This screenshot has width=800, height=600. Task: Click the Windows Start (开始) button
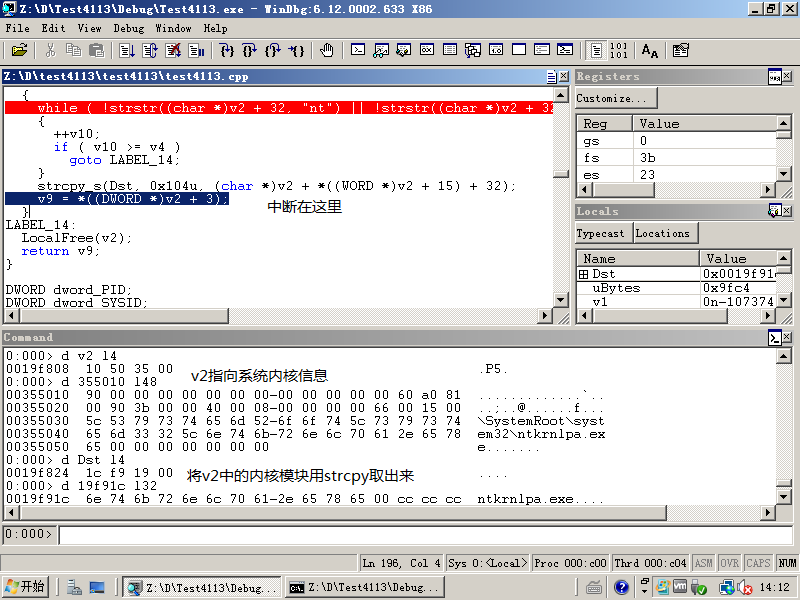click(x=26, y=587)
